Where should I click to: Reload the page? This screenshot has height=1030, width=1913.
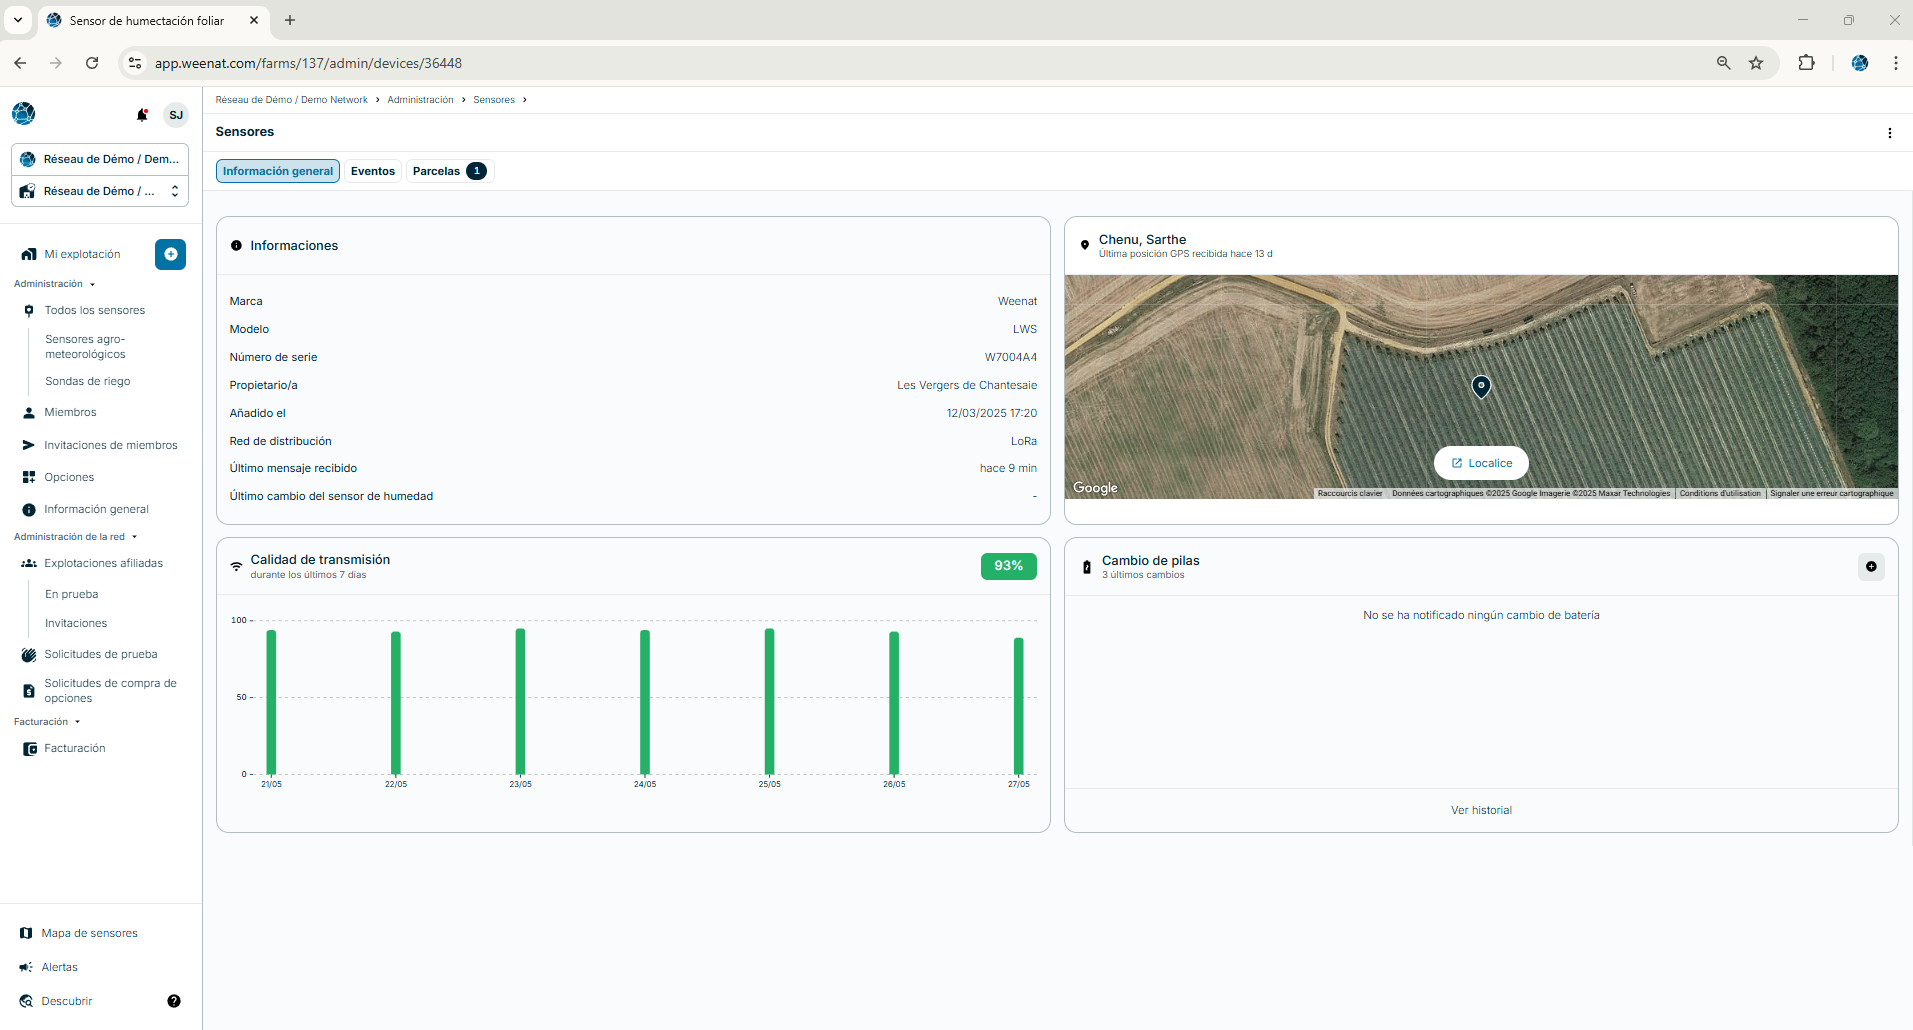coord(92,63)
